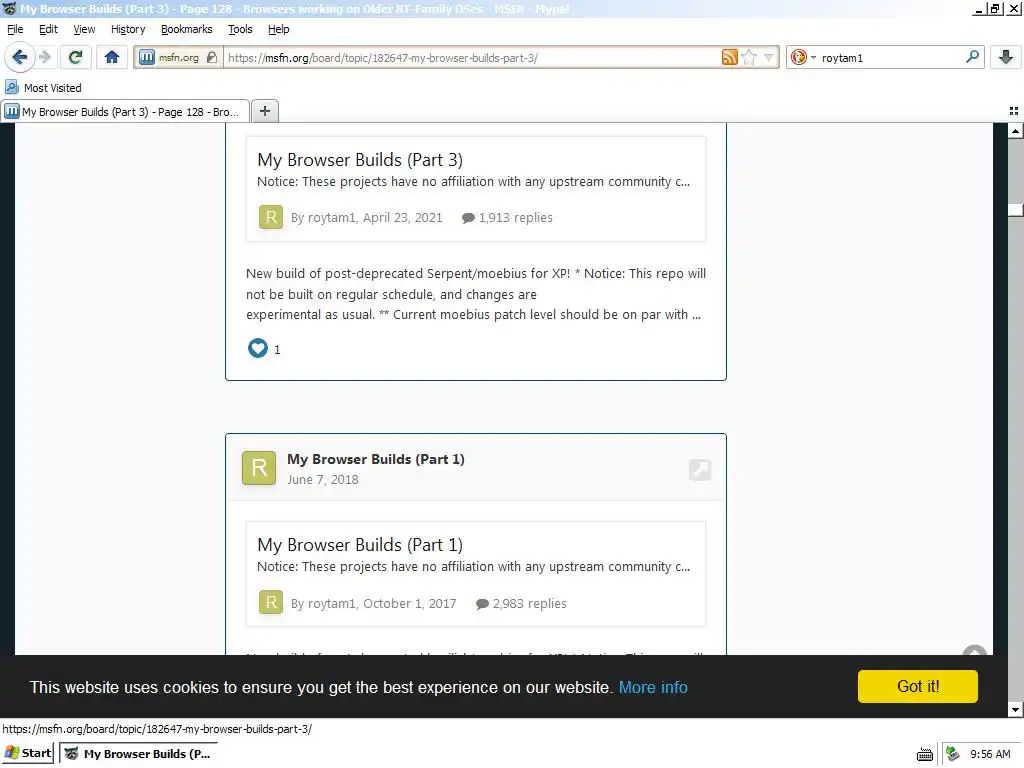Open URL bar history dropdown arrow

tap(769, 57)
